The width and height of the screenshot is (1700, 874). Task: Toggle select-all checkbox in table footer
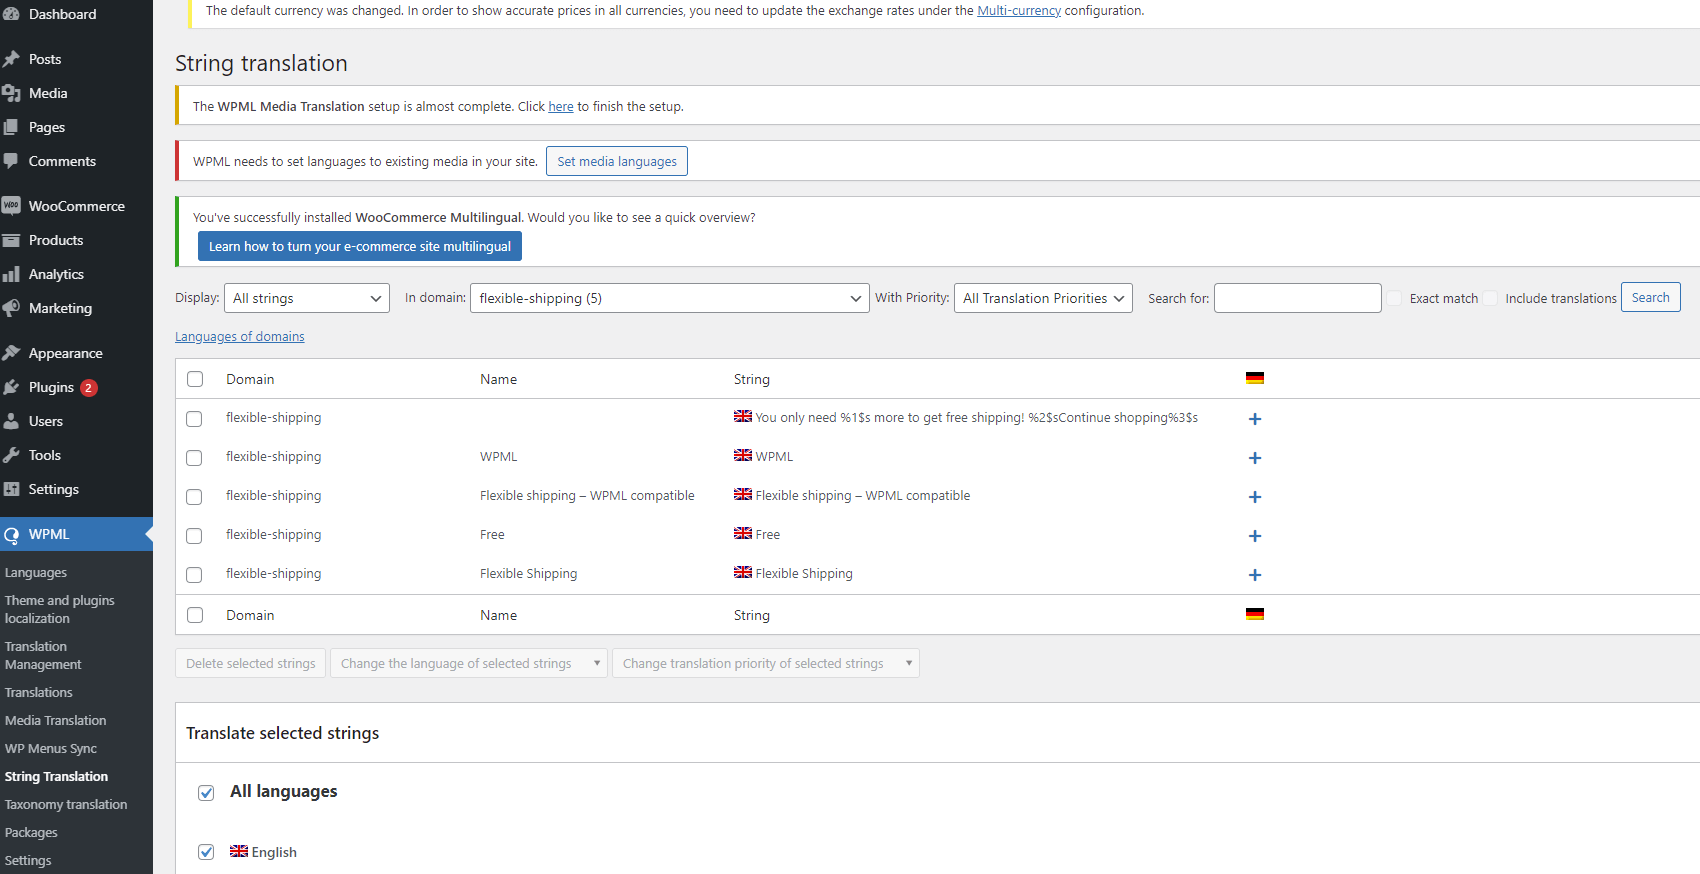click(195, 615)
